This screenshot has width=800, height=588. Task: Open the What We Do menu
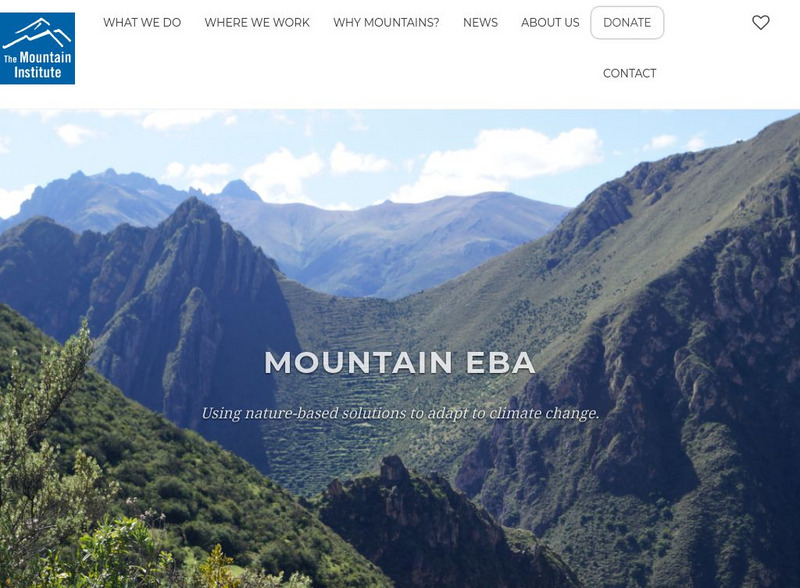[142, 22]
